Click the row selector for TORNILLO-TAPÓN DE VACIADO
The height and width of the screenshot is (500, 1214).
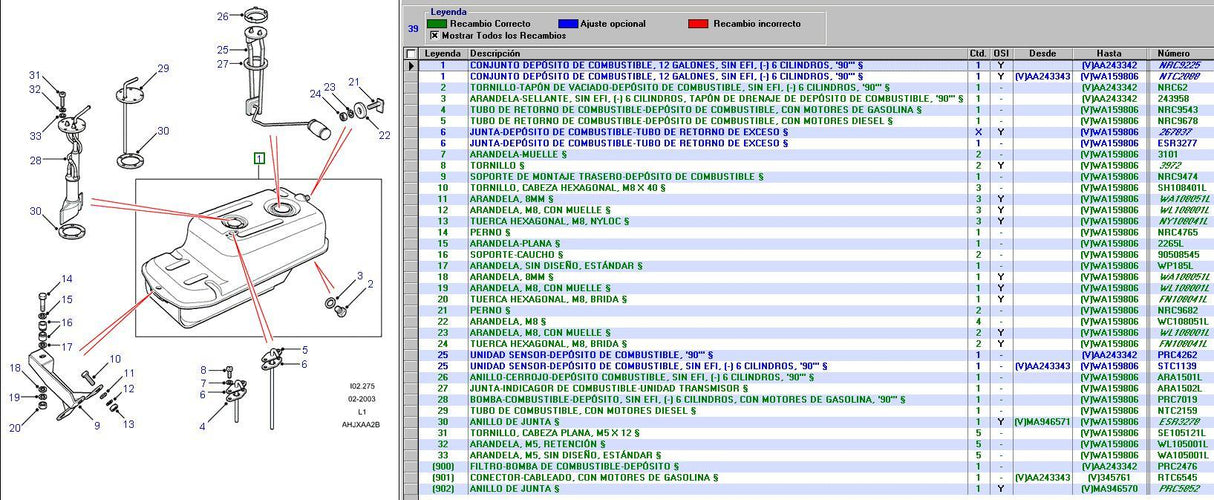tap(410, 87)
